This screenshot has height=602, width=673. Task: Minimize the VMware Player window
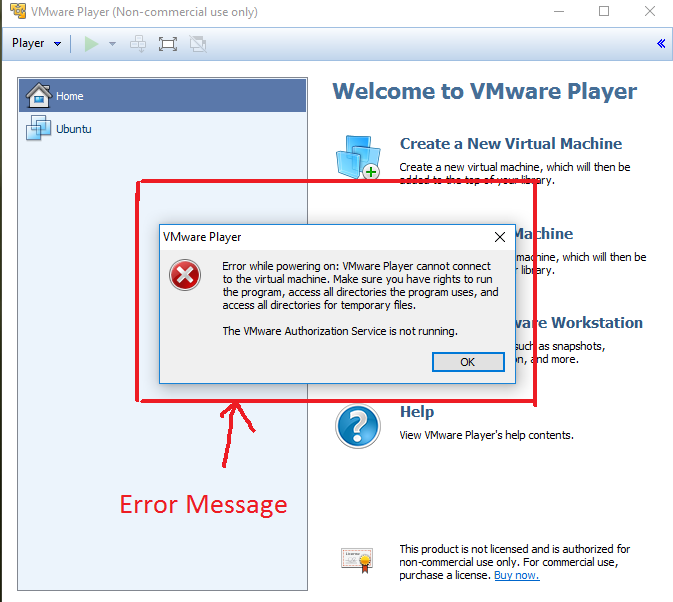tap(559, 11)
